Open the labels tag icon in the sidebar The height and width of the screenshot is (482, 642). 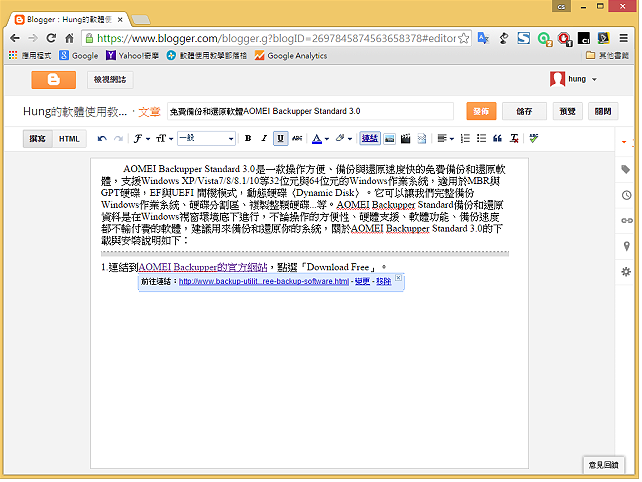(x=626, y=169)
